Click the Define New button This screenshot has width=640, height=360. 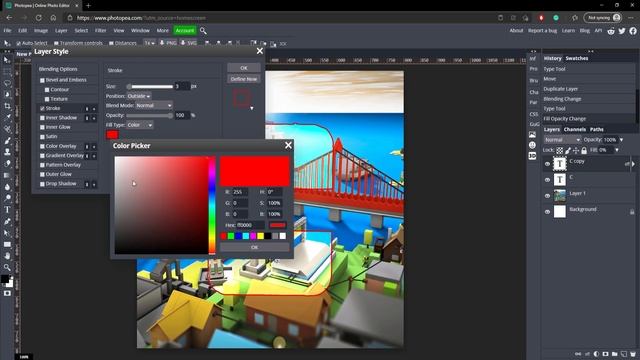(x=244, y=79)
